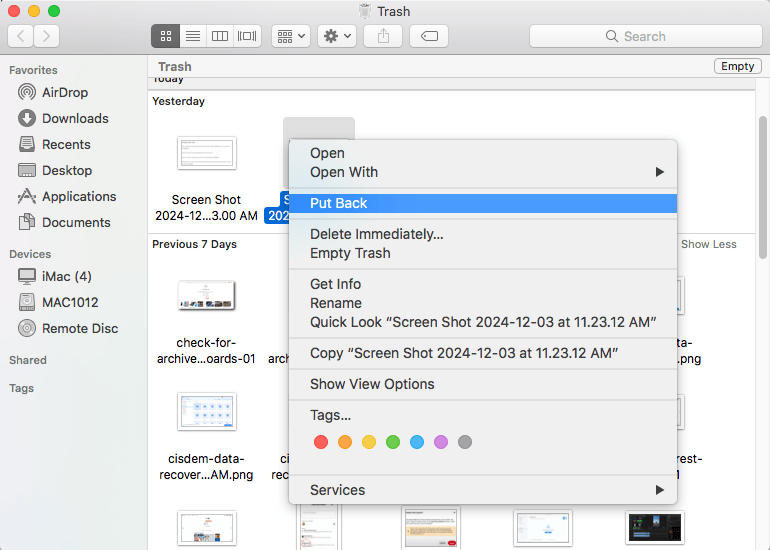770x550 pixels.
Task: Click the Empty button
Action: (x=738, y=66)
